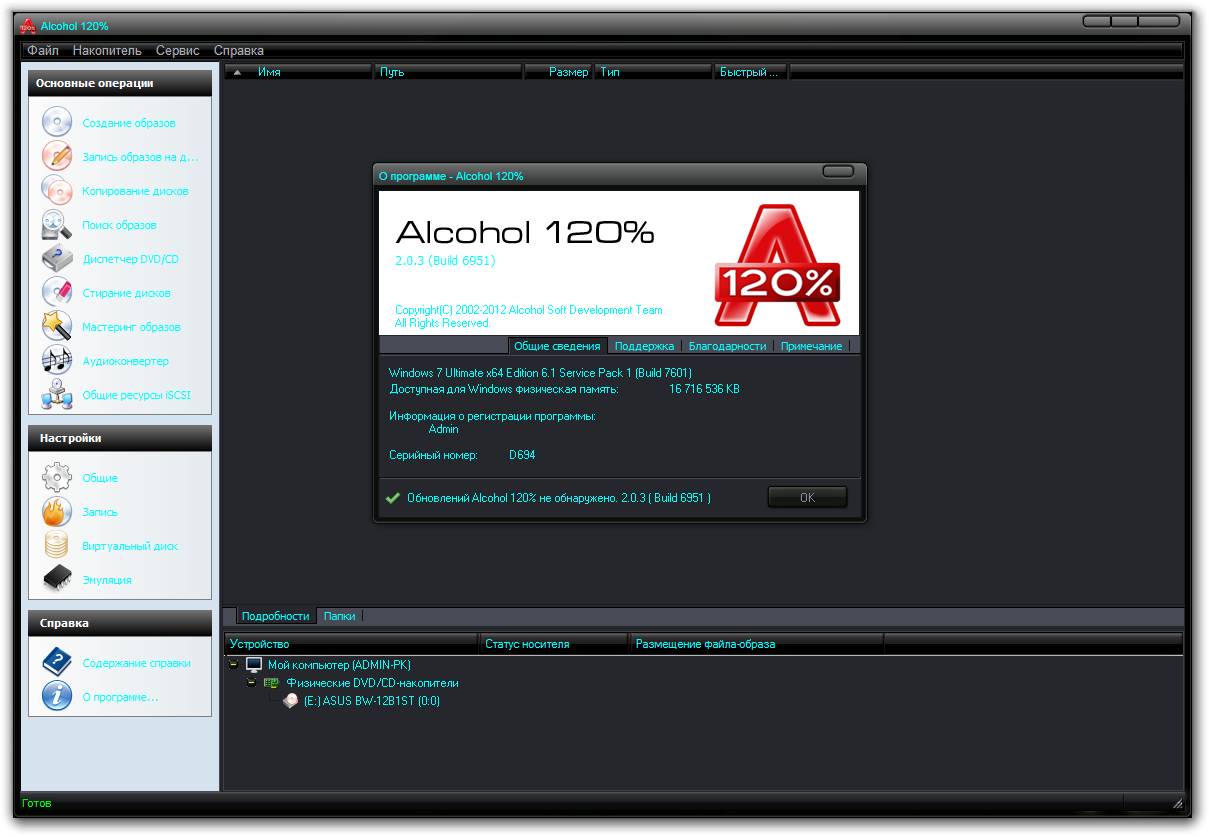Click the Диспетчер DVD/CD drive icon
Image resolution: width=1209 pixels, height=837 pixels.
(x=56, y=258)
